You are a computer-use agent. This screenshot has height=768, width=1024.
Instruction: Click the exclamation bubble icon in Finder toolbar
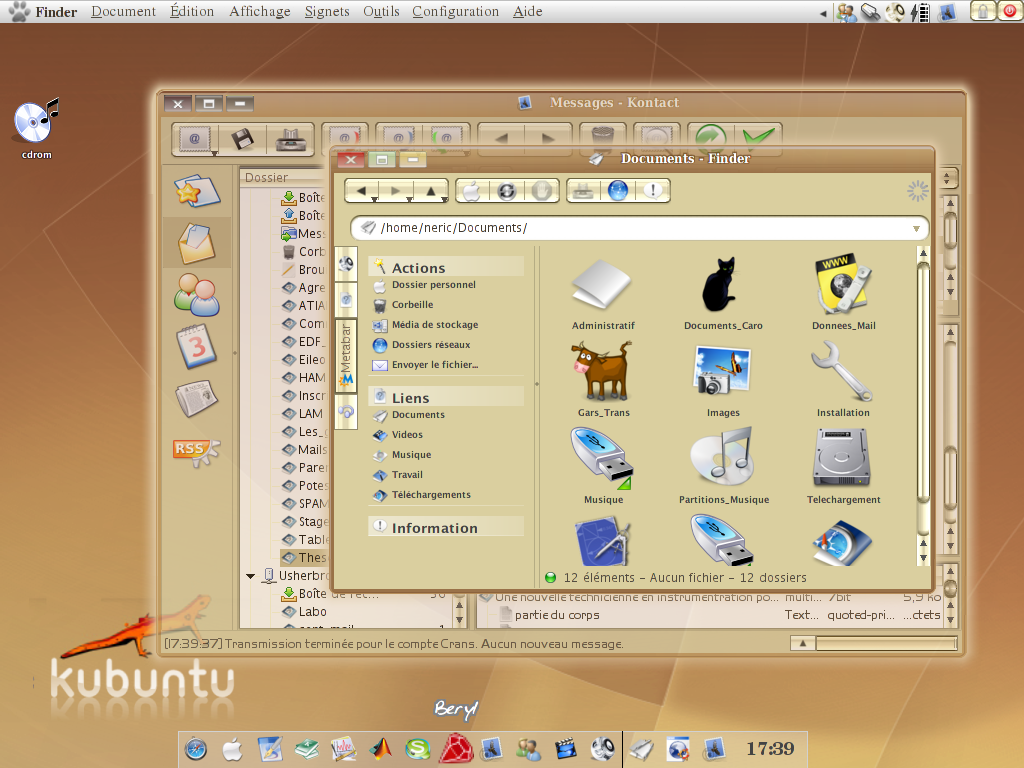652,191
